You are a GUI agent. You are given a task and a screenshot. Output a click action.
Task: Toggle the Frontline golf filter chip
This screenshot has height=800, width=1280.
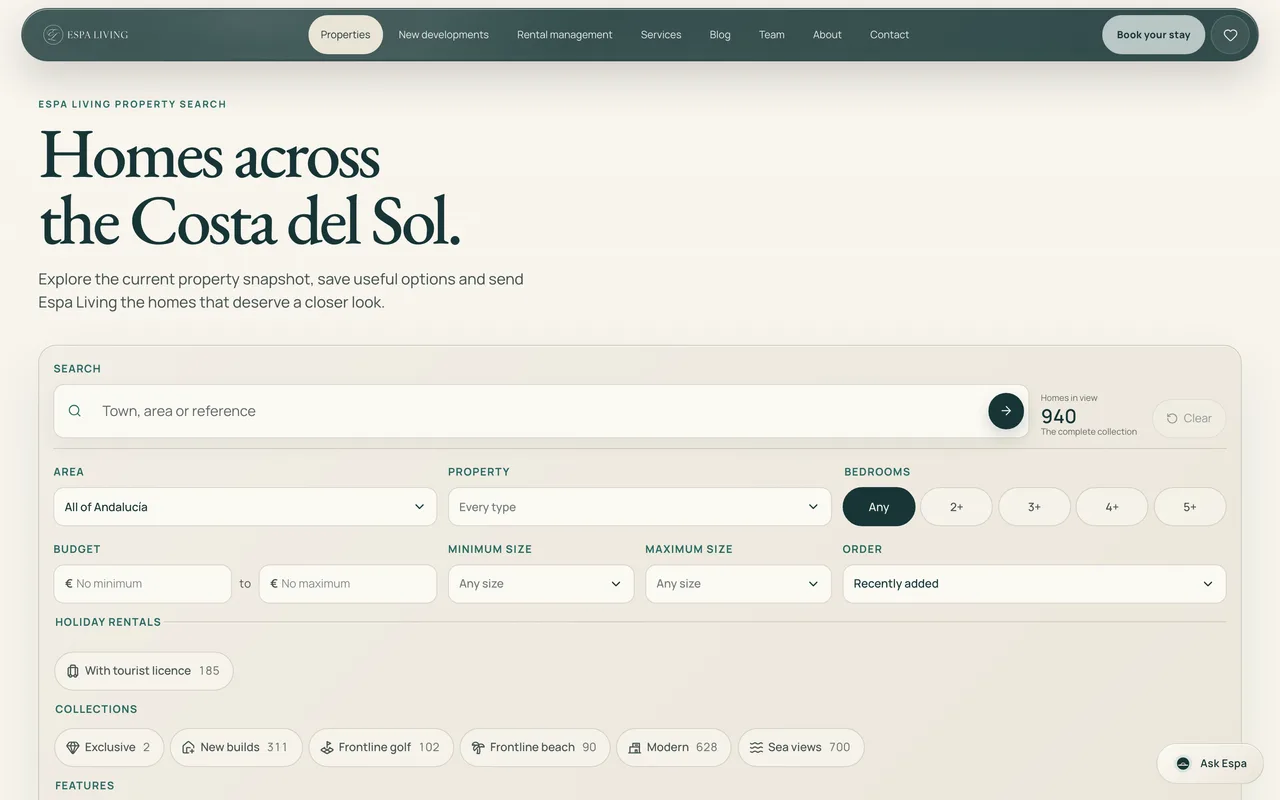pyautogui.click(x=381, y=747)
